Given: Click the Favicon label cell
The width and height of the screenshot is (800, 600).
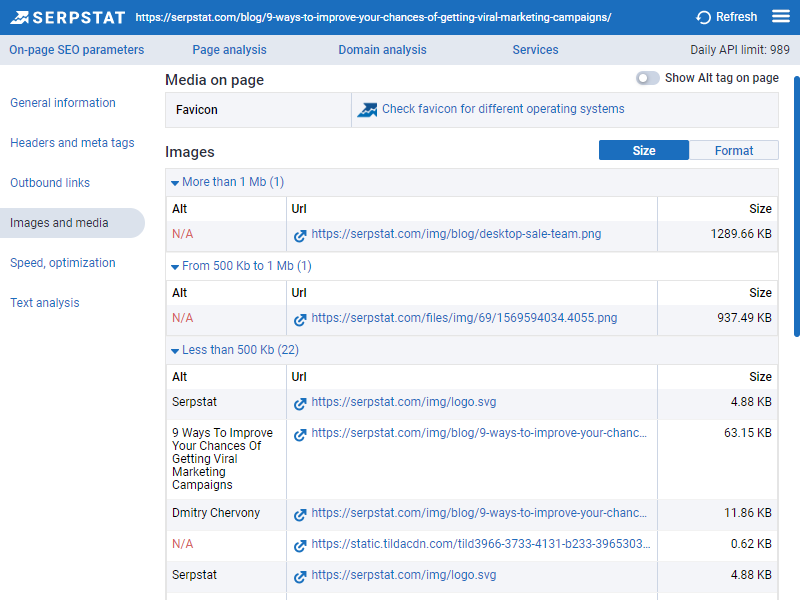Looking at the screenshot, I should click(x=258, y=110).
